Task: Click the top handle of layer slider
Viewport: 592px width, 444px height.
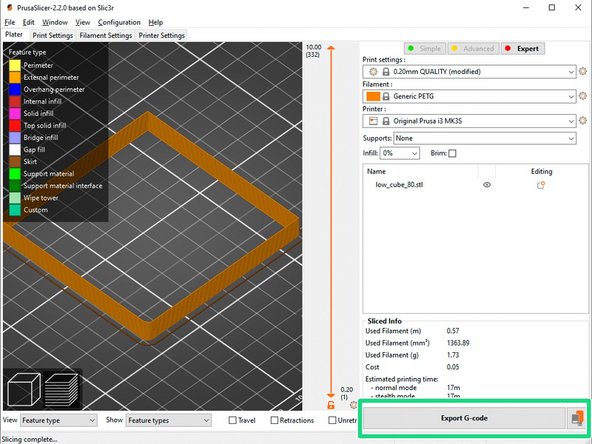Action: click(331, 48)
